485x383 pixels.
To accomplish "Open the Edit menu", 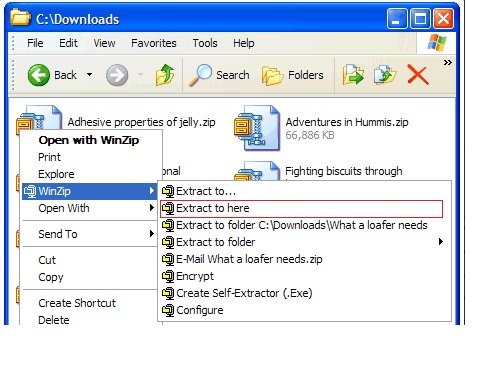I will point(68,43).
